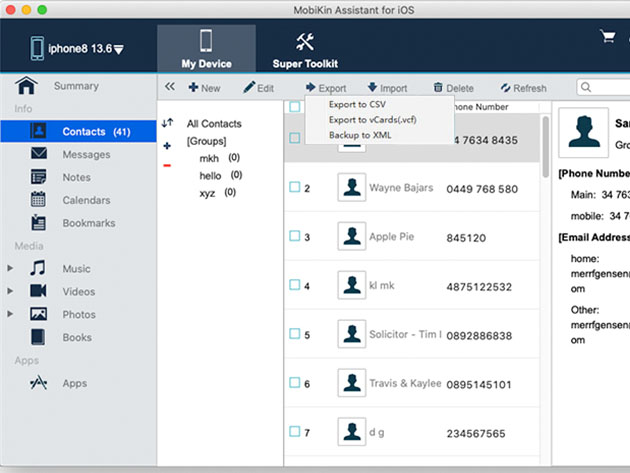Screen dimensions: 630x473
Task: Check the Solicitor - Tim checkbox
Action: (x=295, y=334)
